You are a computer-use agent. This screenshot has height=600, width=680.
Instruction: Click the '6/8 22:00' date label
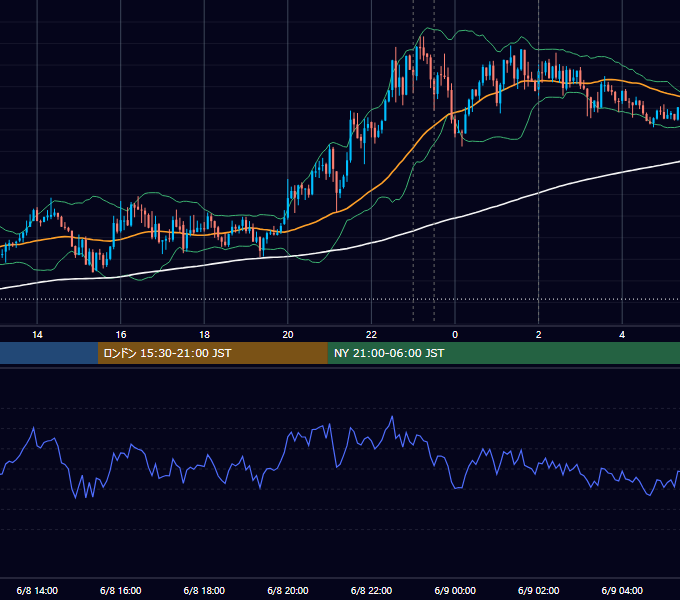(x=371, y=590)
